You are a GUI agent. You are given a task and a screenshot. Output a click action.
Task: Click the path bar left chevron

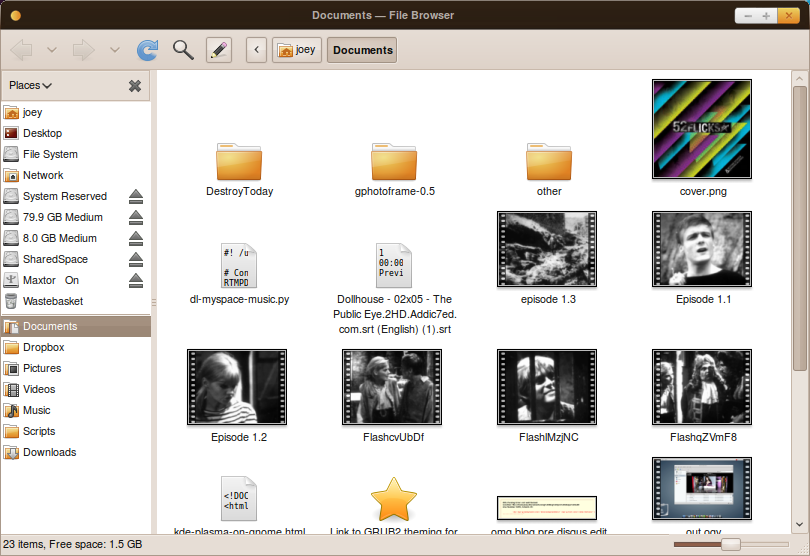(x=256, y=50)
